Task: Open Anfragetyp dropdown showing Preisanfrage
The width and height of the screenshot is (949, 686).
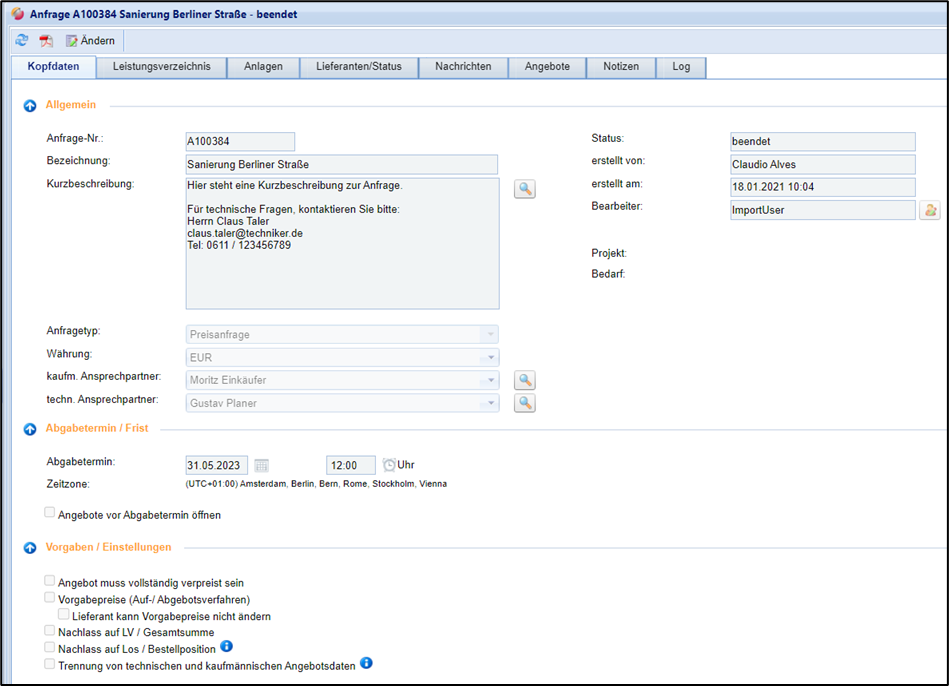Action: [342, 335]
